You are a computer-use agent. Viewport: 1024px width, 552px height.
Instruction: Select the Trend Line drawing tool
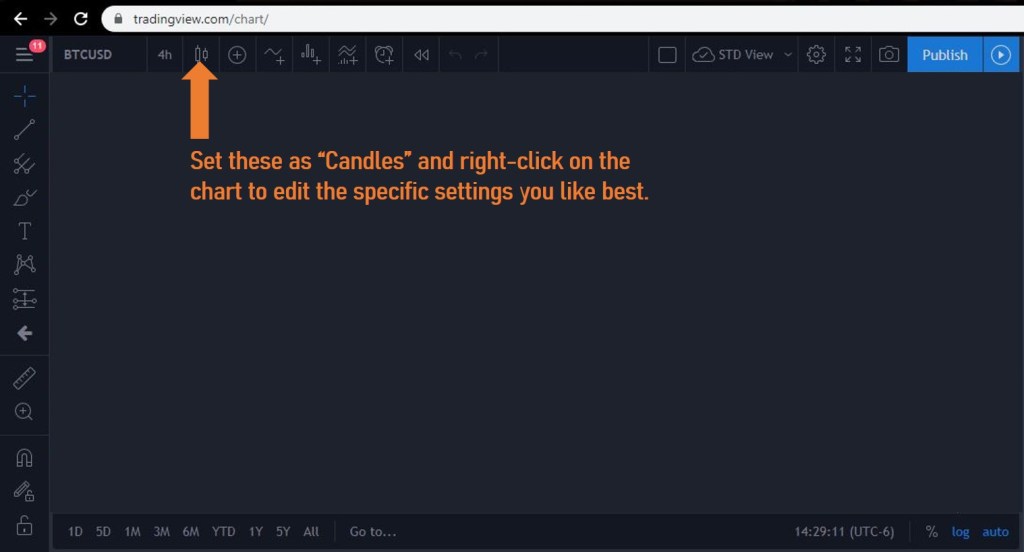coord(25,129)
